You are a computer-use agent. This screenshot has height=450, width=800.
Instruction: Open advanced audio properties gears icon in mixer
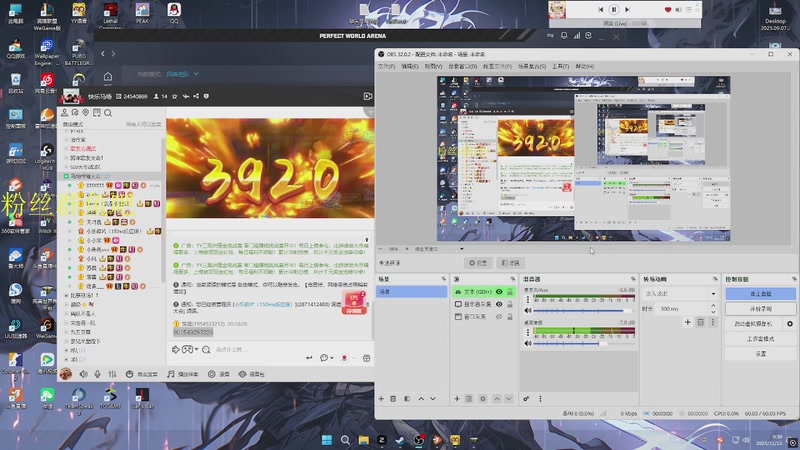[x=526, y=398]
